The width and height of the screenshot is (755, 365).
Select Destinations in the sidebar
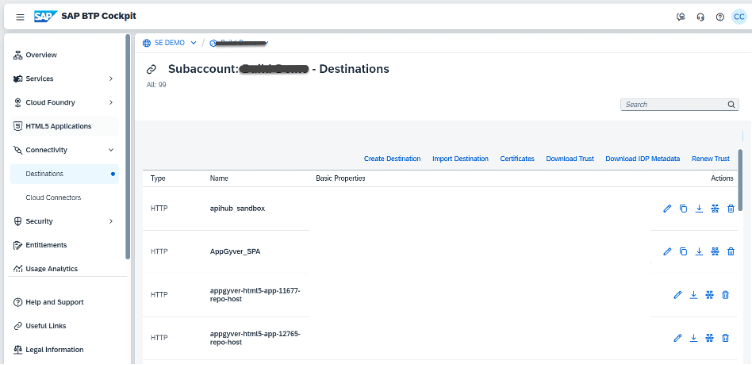point(65,174)
